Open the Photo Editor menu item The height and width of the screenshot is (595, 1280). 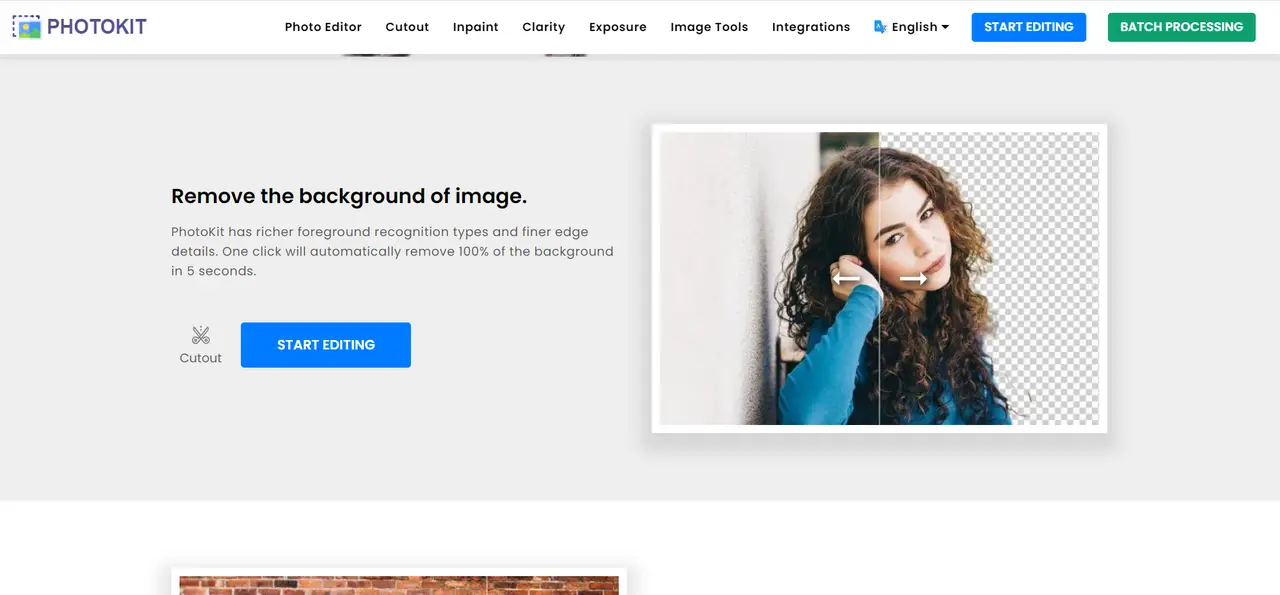pos(323,27)
